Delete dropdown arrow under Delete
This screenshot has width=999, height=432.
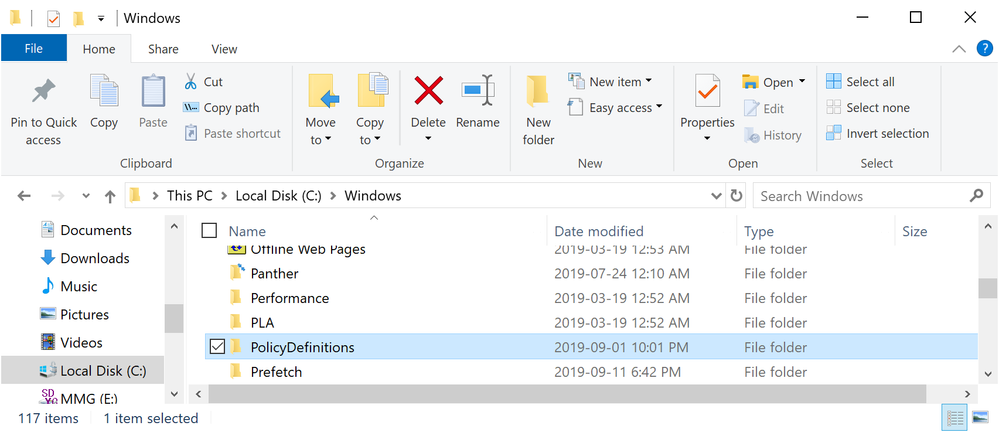click(428, 139)
